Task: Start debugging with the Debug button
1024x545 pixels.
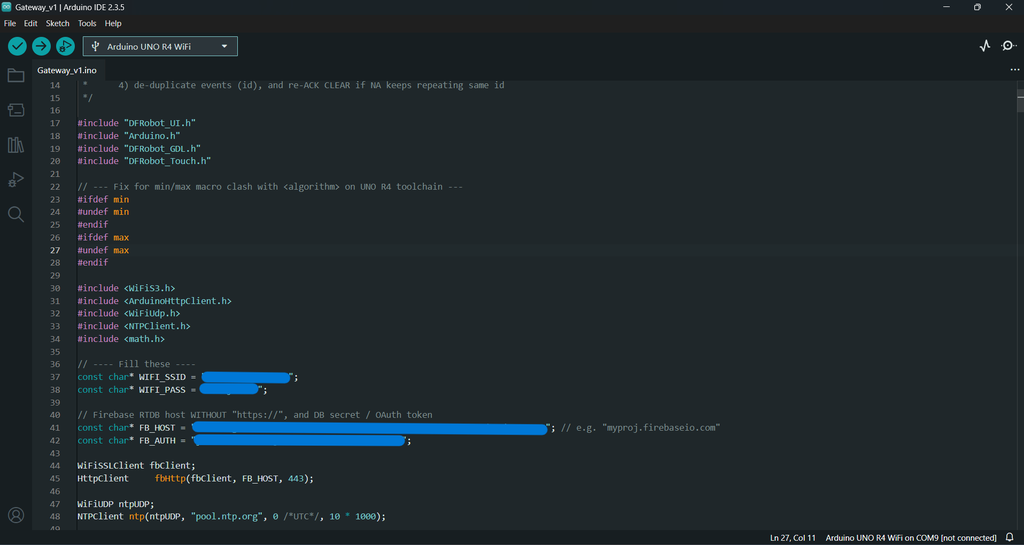Action: [x=65, y=46]
